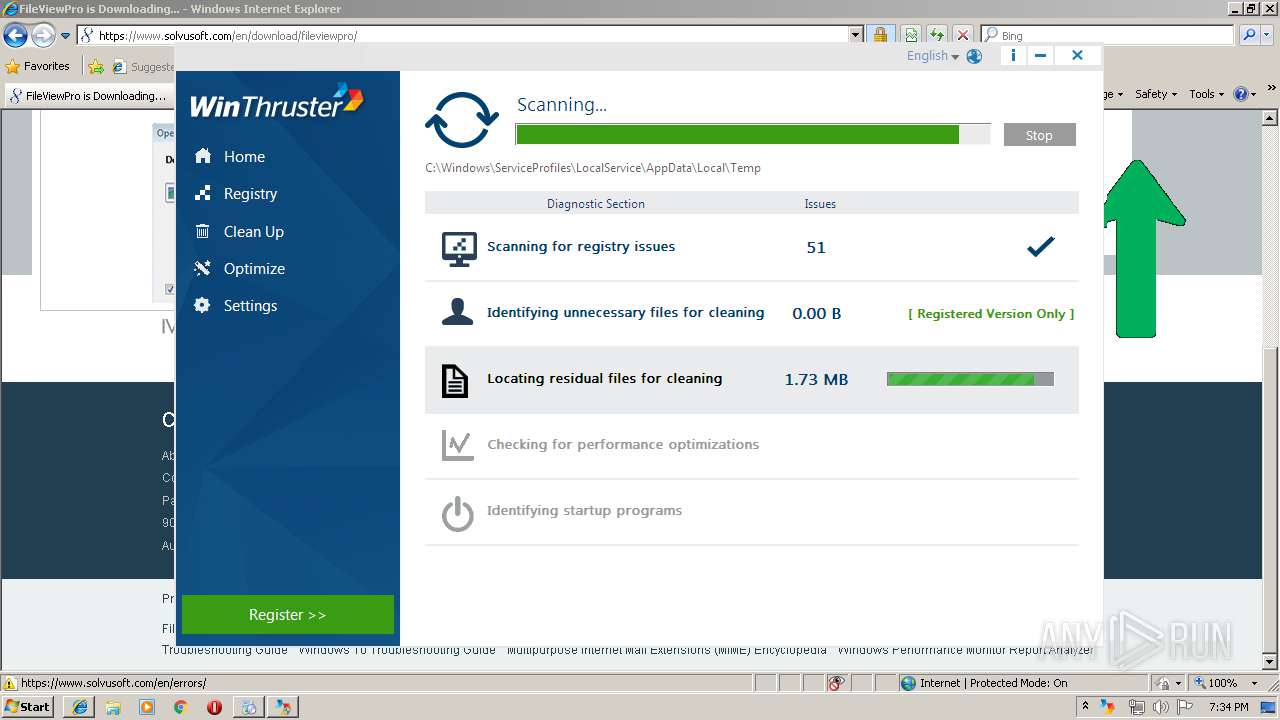Click residual files striped progress bar
1280x720 pixels.
click(x=970, y=379)
